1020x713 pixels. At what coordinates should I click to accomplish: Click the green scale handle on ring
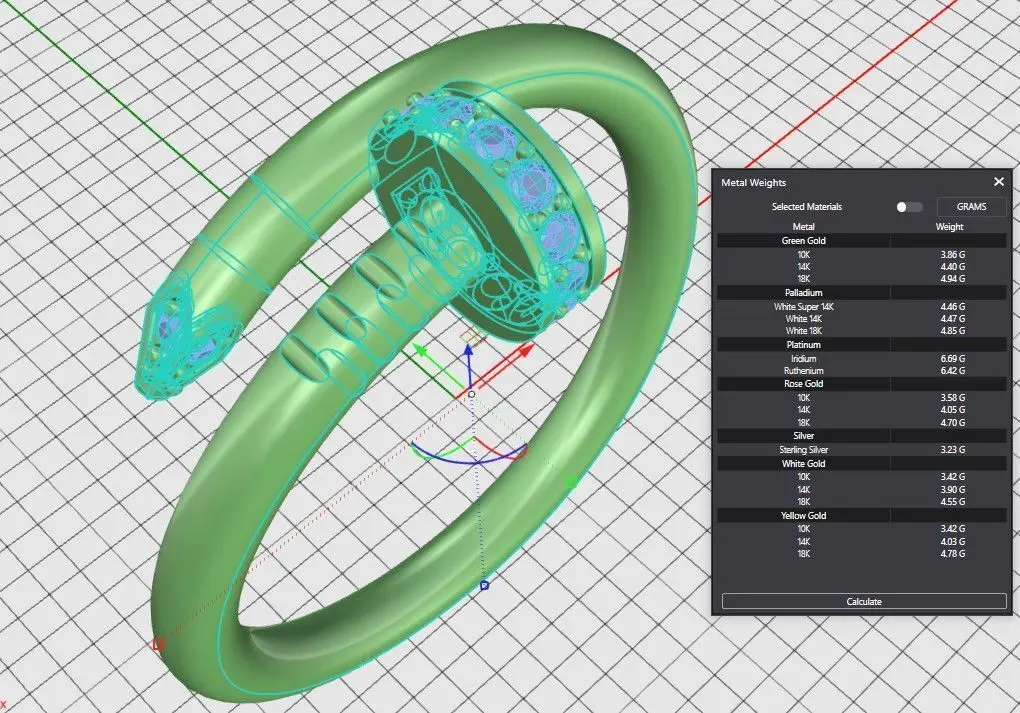coord(570,482)
